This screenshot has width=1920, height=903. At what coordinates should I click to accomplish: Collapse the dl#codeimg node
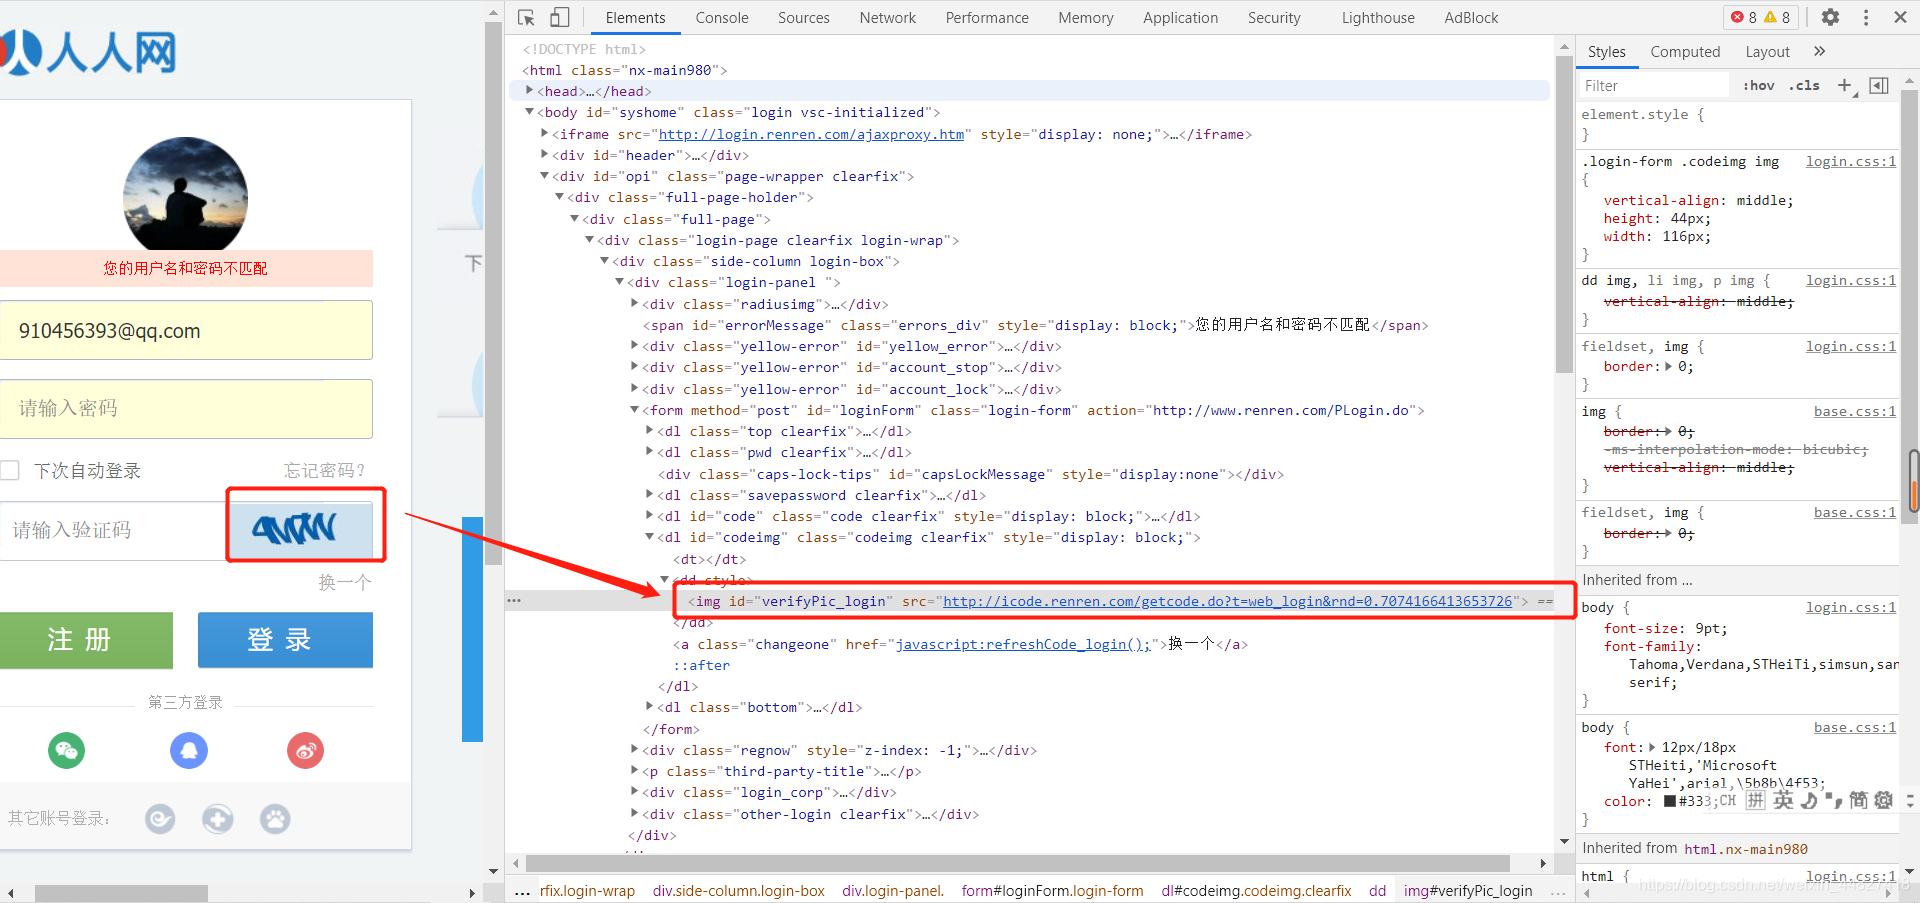pos(649,537)
